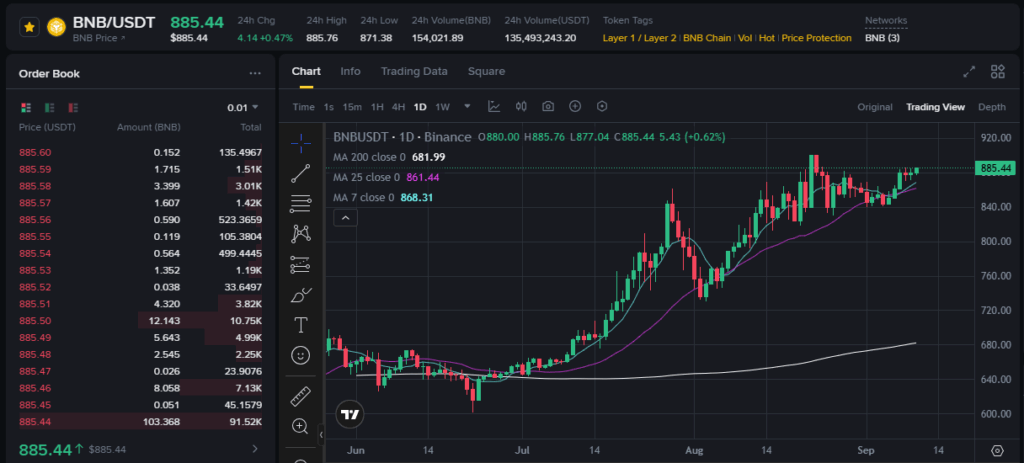1024x463 pixels.
Task: Select the sell-orders-only order book view
Action: click(x=73, y=107)
